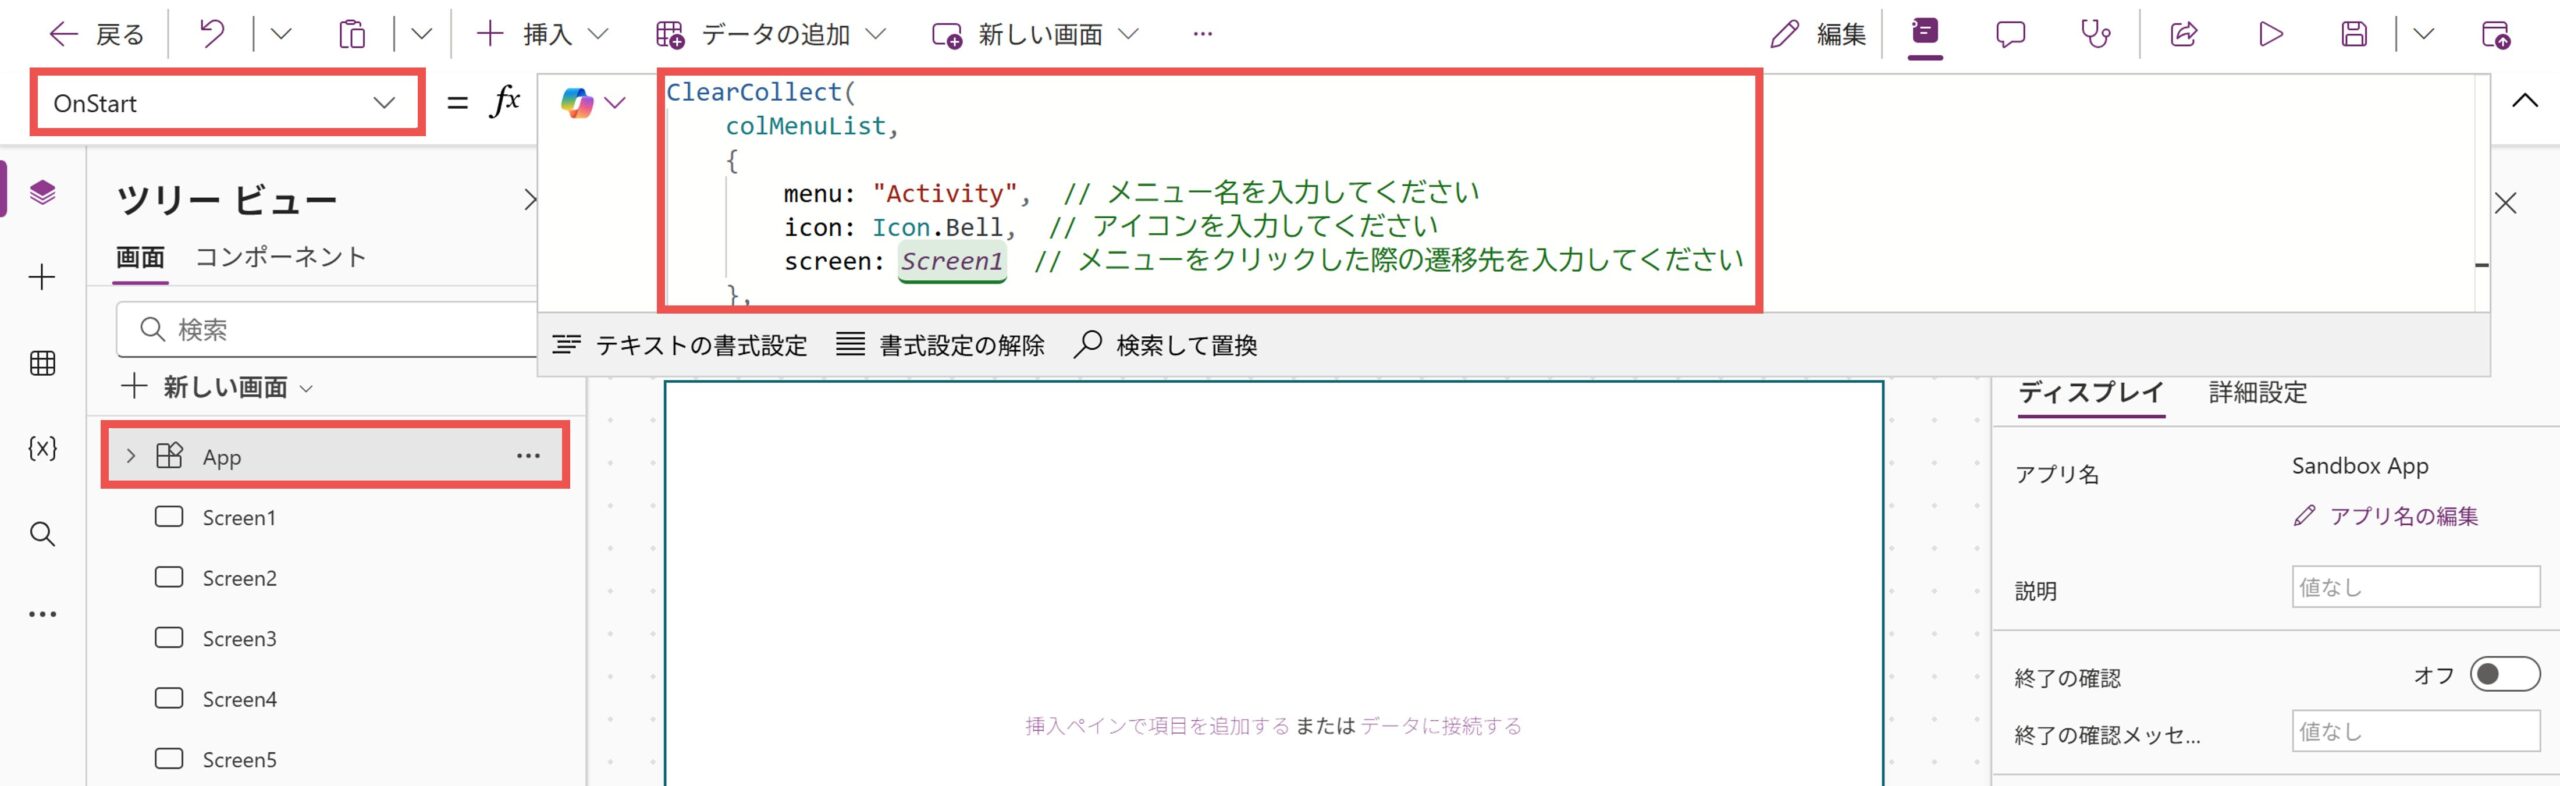Click the undo arrow icon
2560x786 pixels.
pyautogui.click(x=211, y=35)
